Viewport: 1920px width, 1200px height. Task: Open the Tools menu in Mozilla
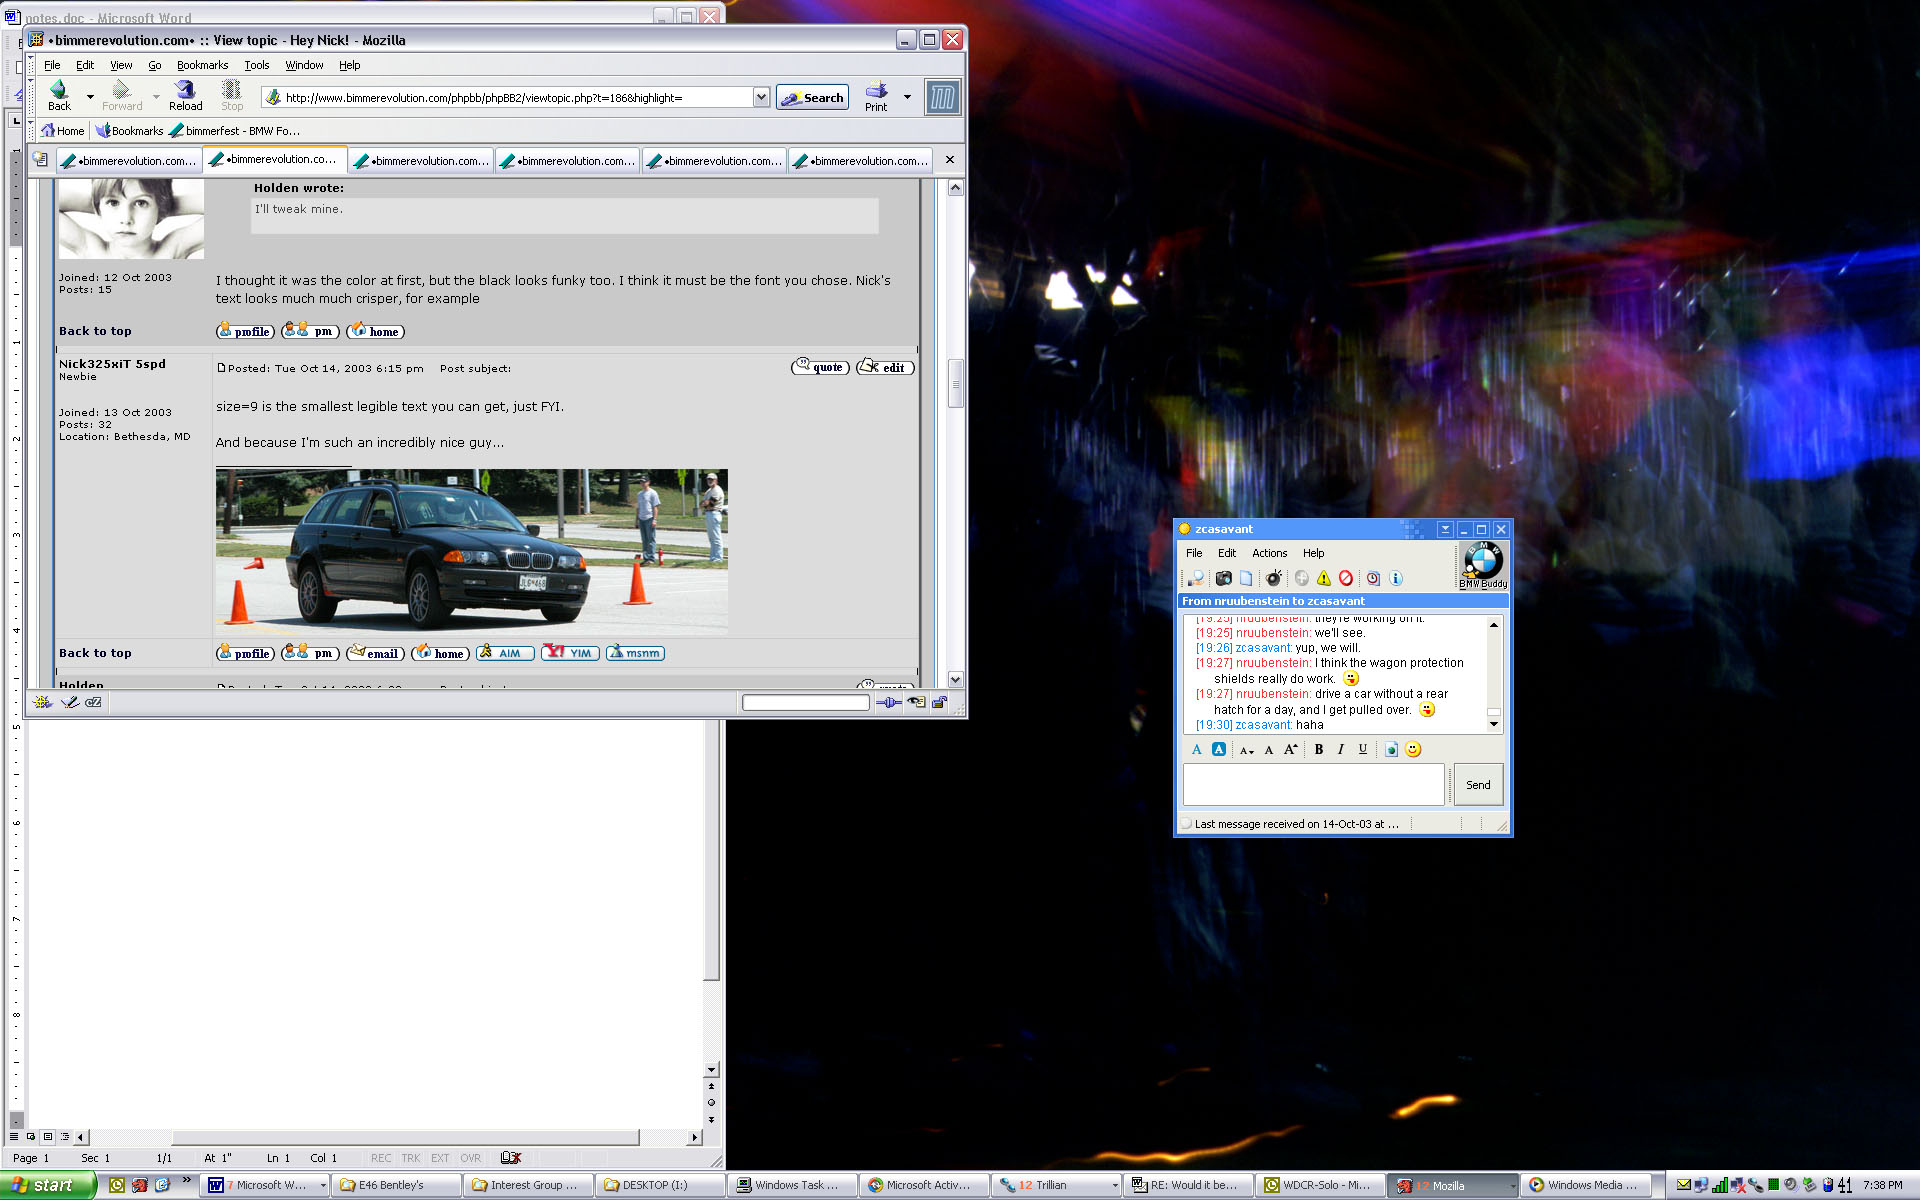coord(257,65)
